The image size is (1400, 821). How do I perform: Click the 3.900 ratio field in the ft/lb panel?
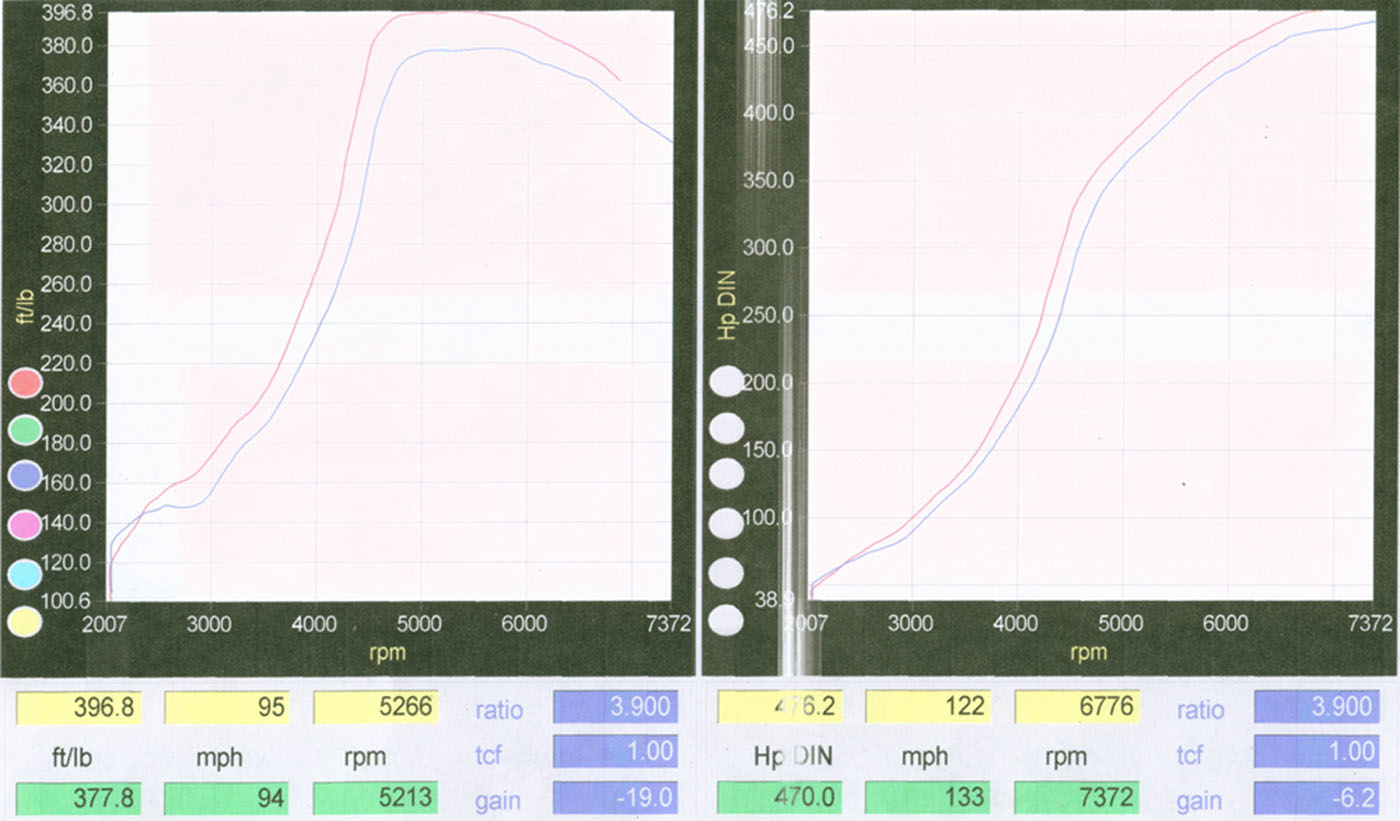tap(616, 707)
